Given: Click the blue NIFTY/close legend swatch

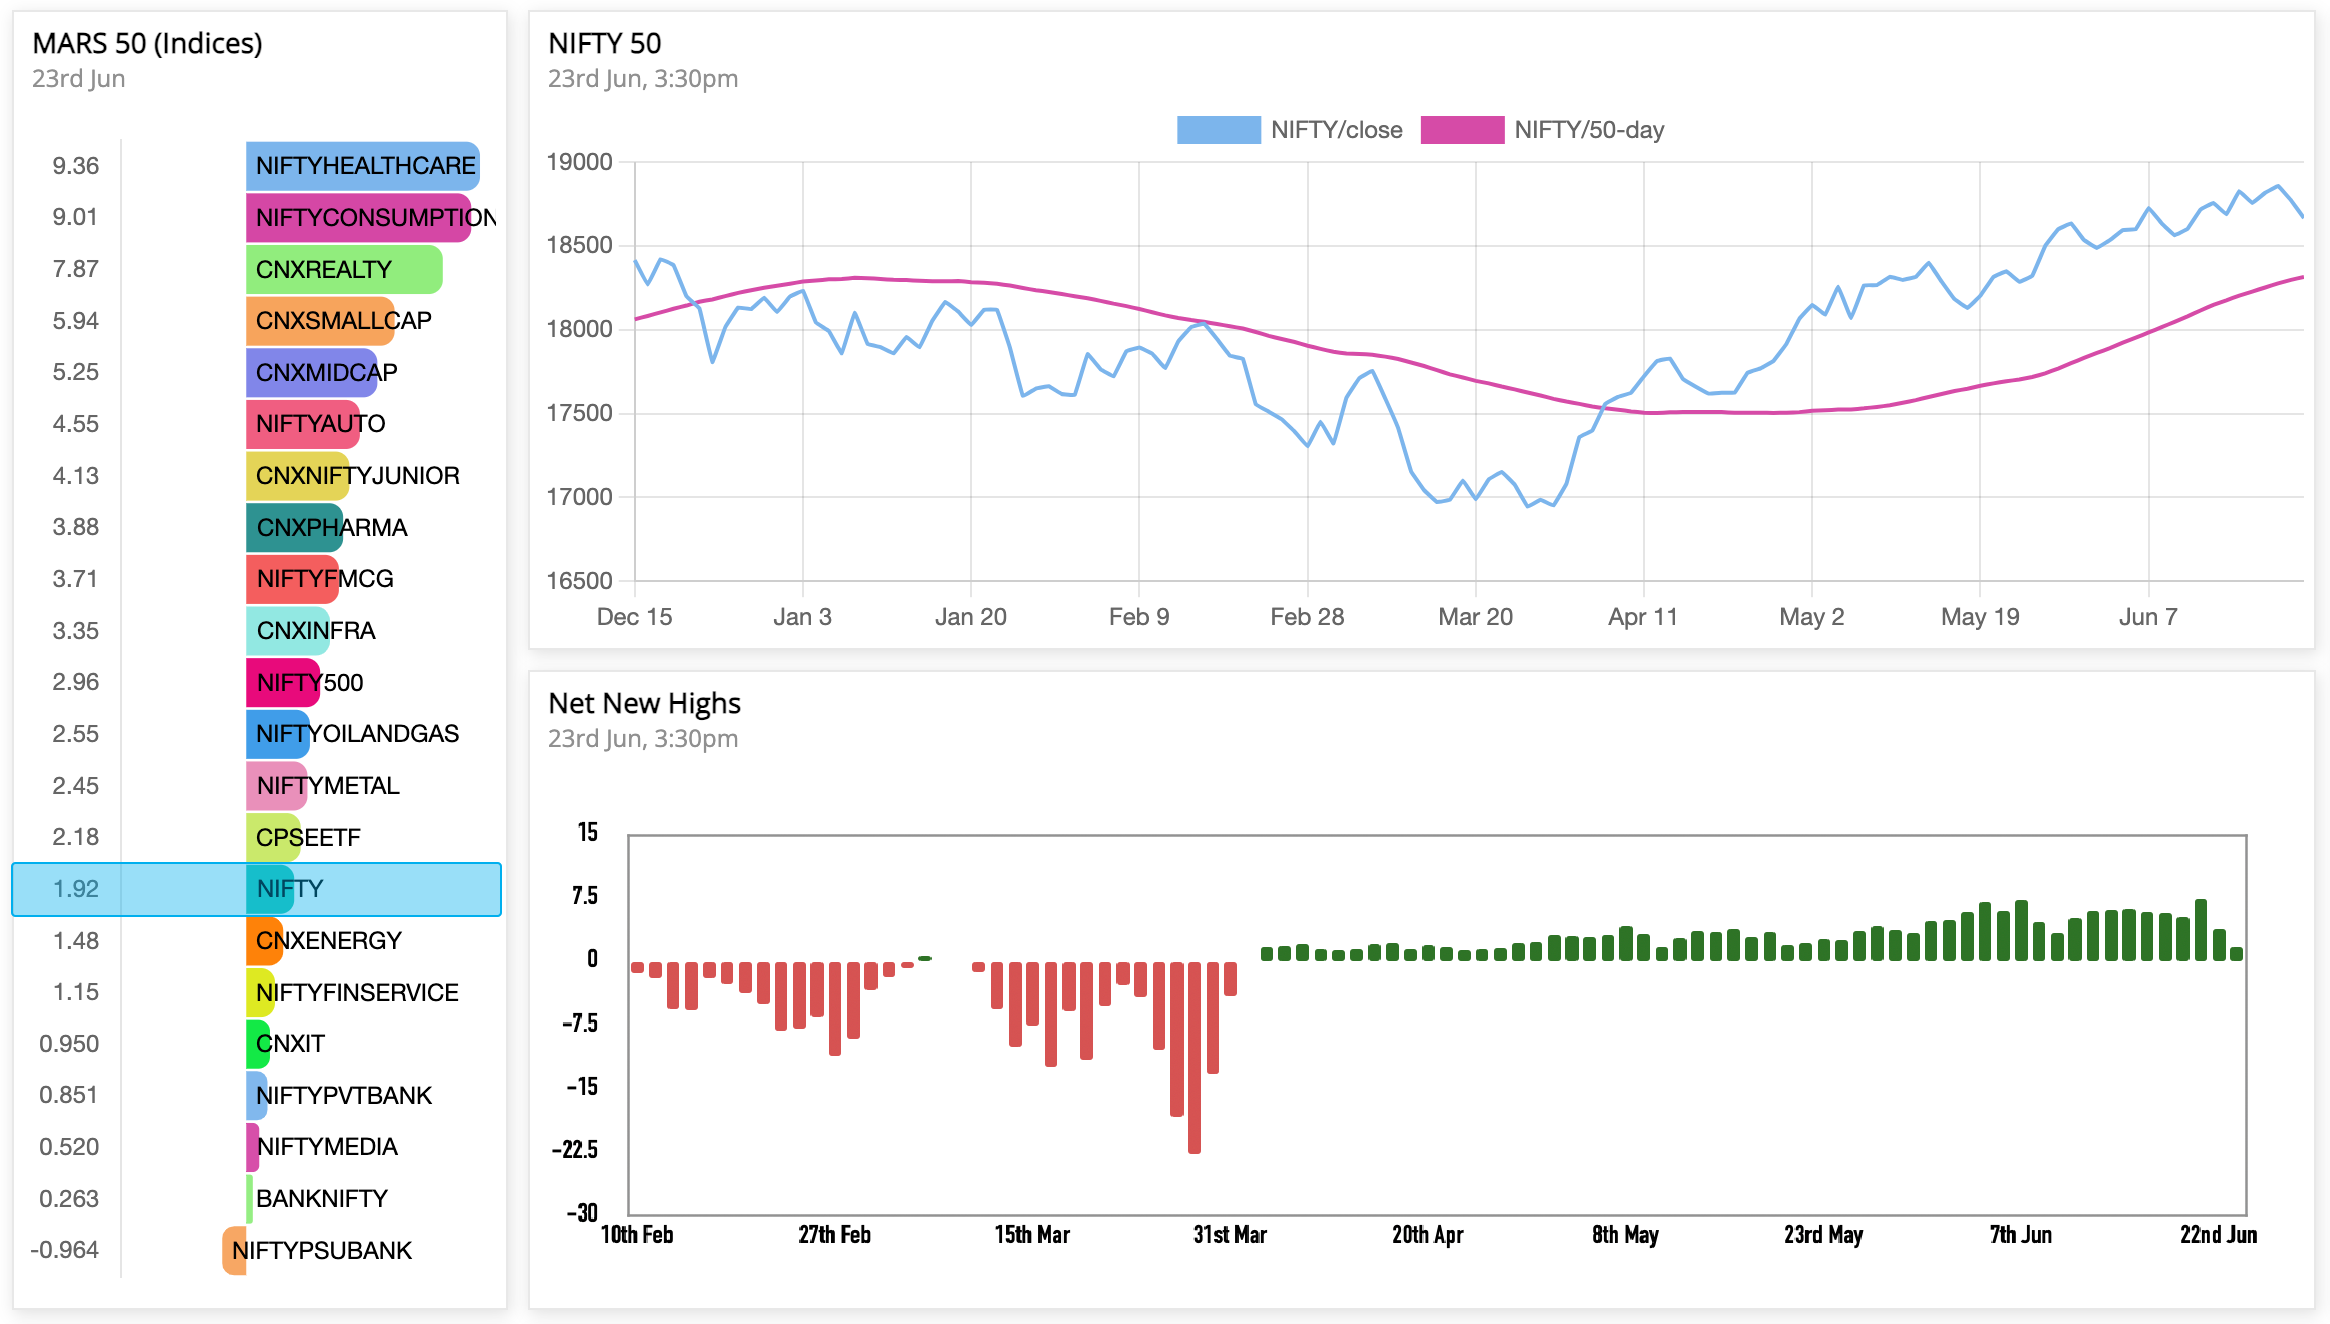Looking at the screenshot, I should click(1218, 130).
